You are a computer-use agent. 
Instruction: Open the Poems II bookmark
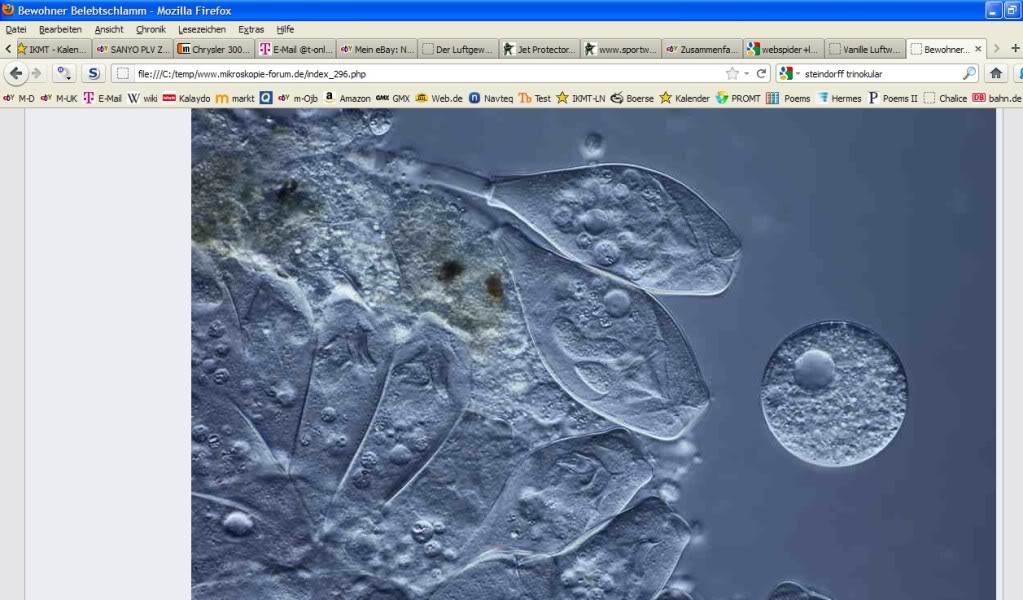[892, 98]
